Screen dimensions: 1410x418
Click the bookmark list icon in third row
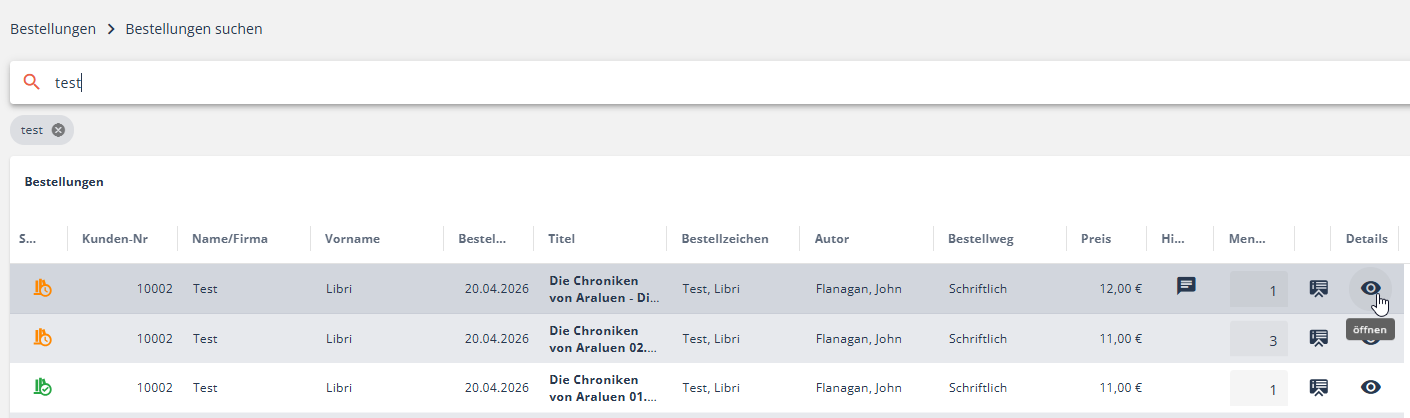[1318, 387]
